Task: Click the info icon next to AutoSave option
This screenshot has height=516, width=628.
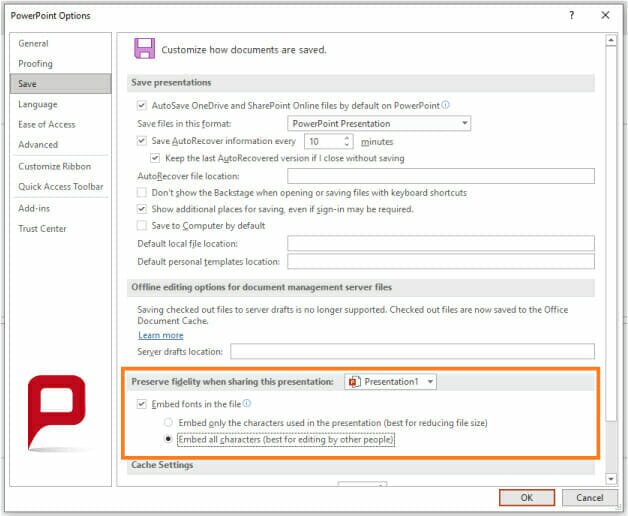Action: click(x=446, y=104)
